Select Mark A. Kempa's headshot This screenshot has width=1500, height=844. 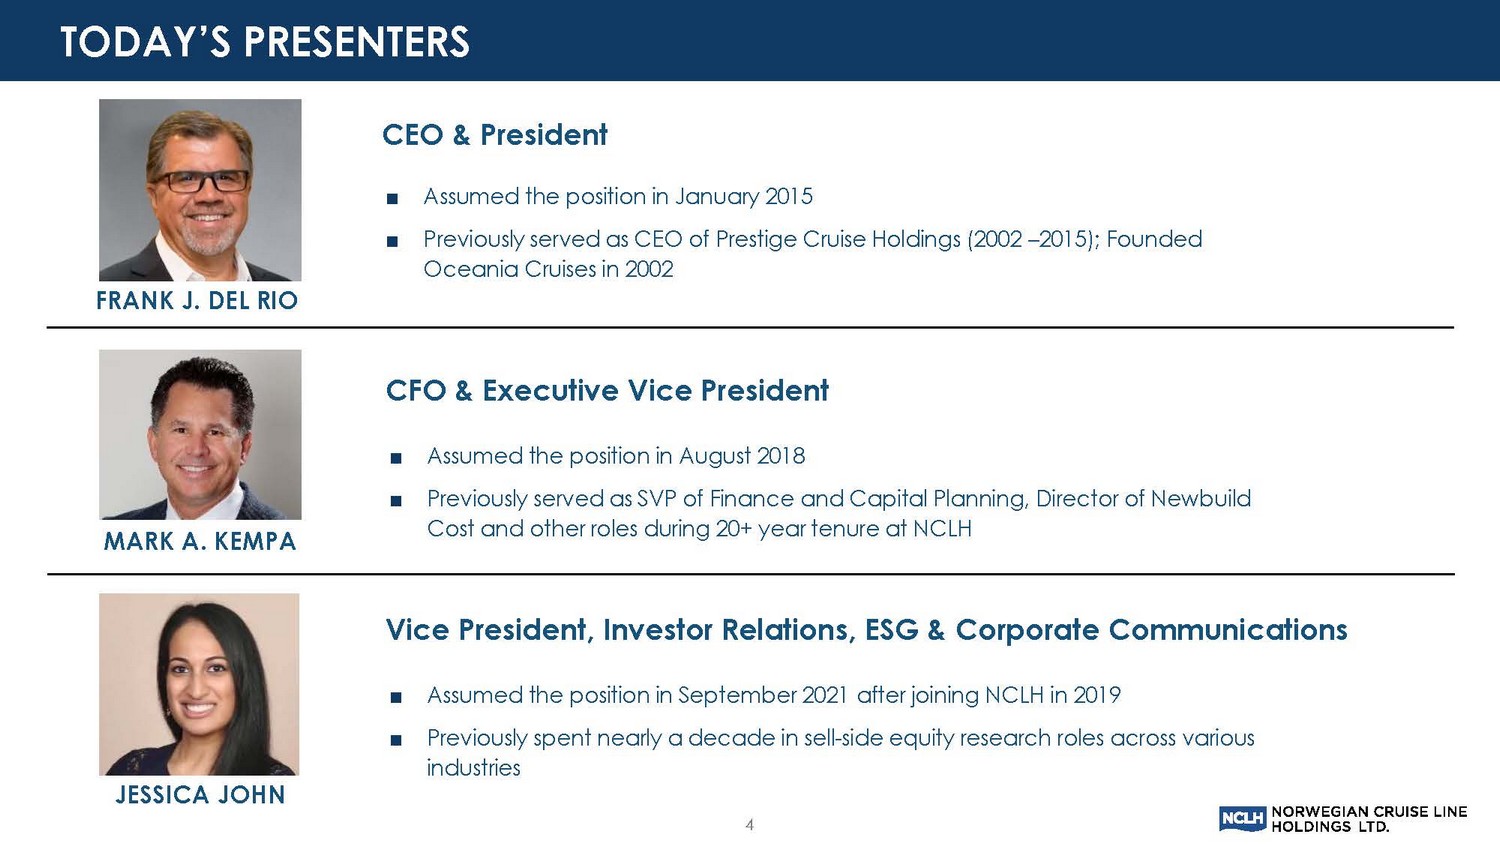[x=200, y=434]
